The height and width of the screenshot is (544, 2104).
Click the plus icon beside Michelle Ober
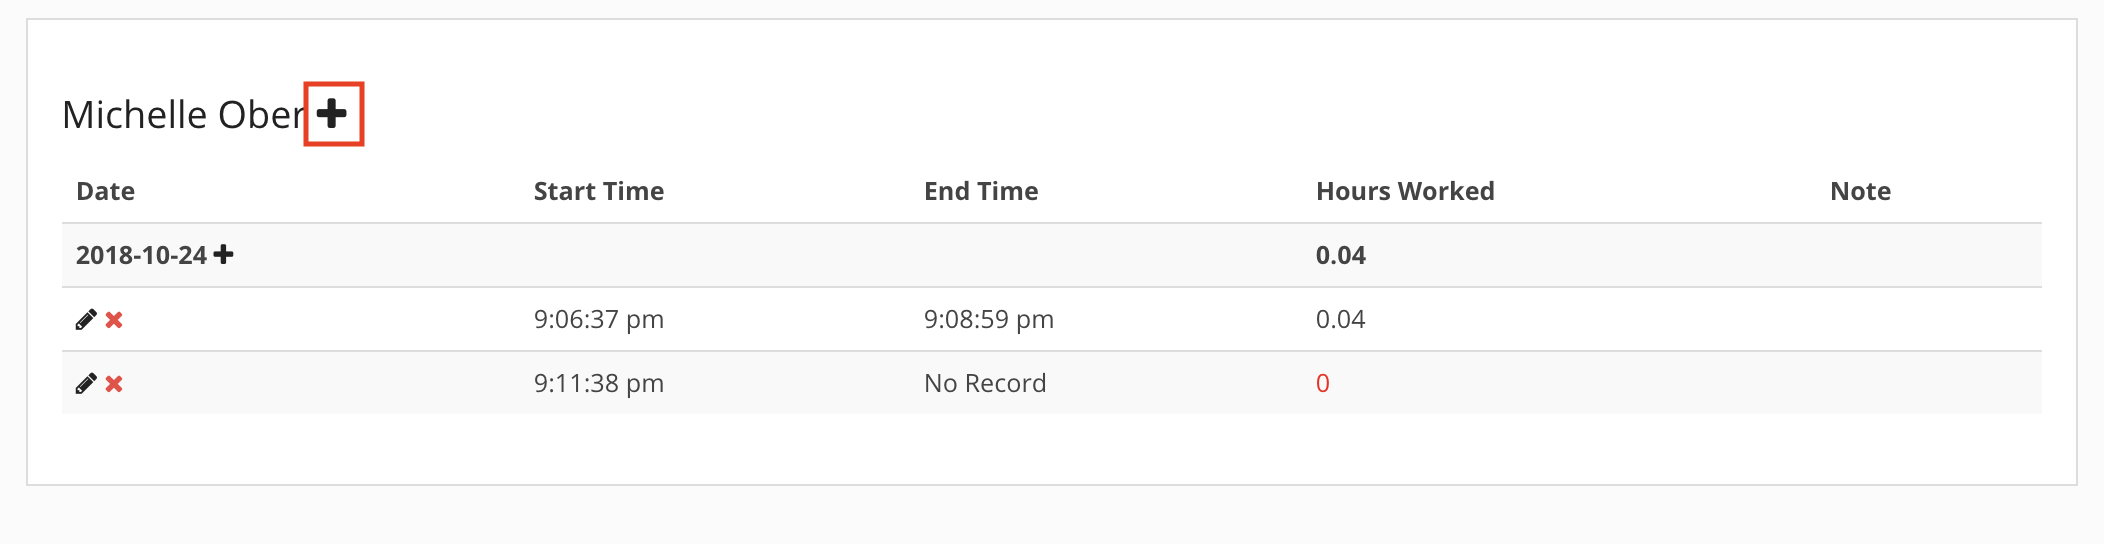(x=332, y=114)
